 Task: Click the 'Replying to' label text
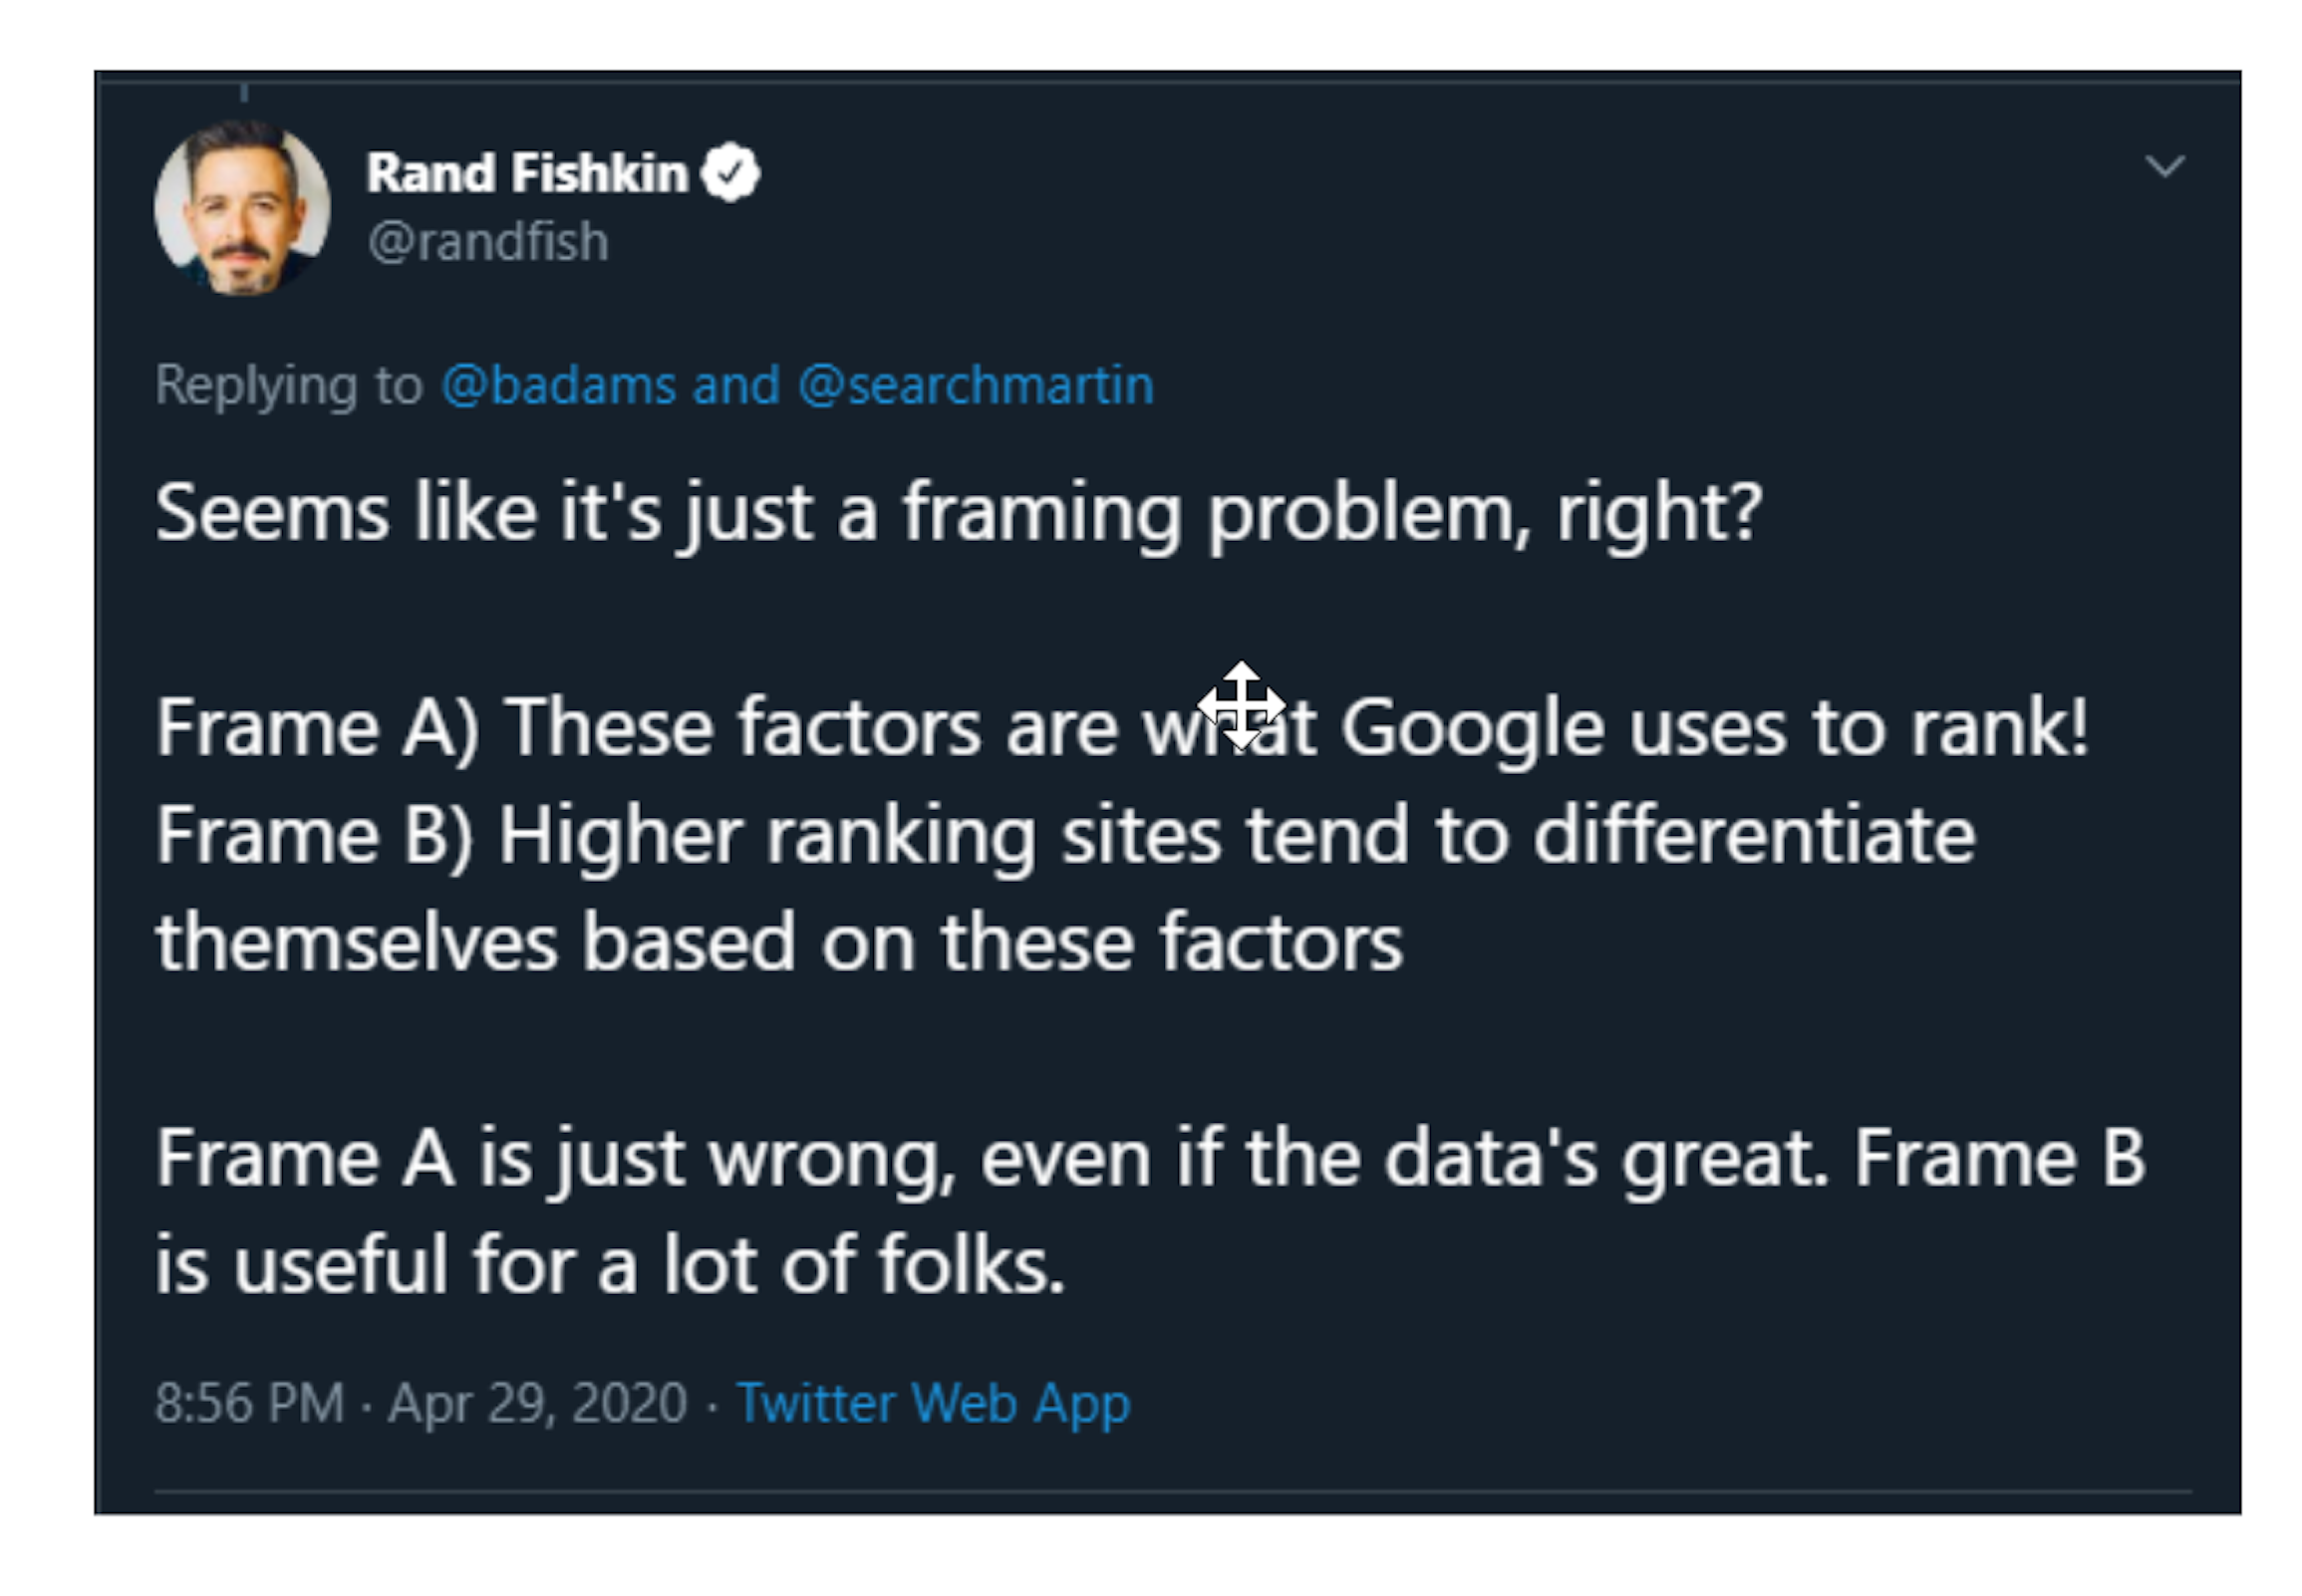[289, 385]
